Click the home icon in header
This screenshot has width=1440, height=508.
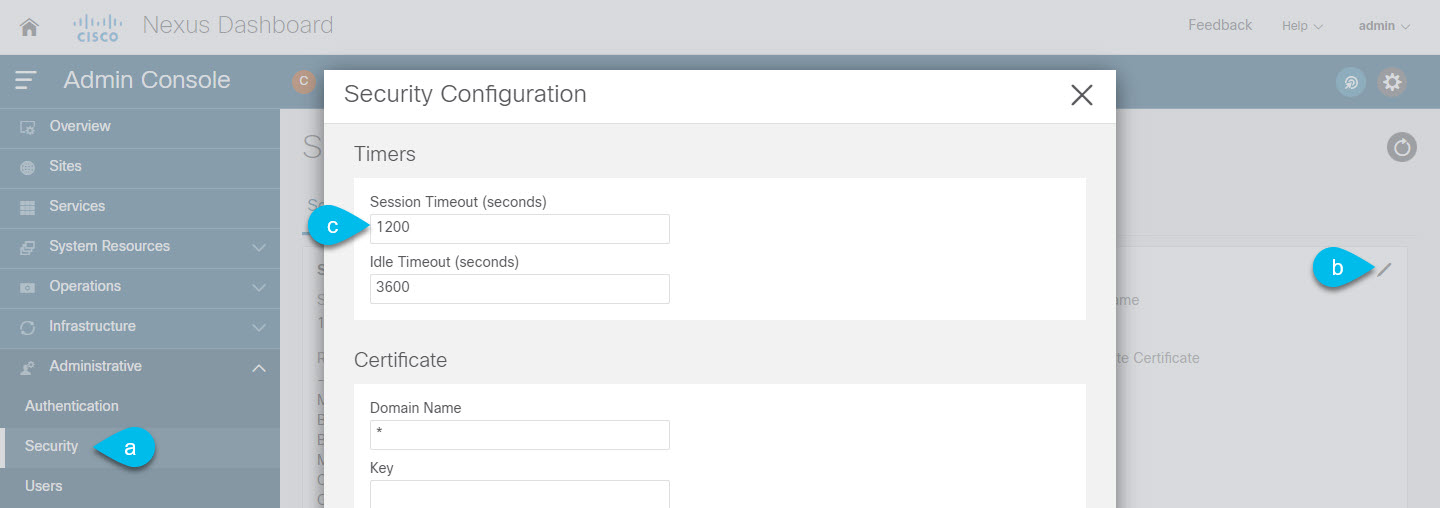tap(29, 27)
